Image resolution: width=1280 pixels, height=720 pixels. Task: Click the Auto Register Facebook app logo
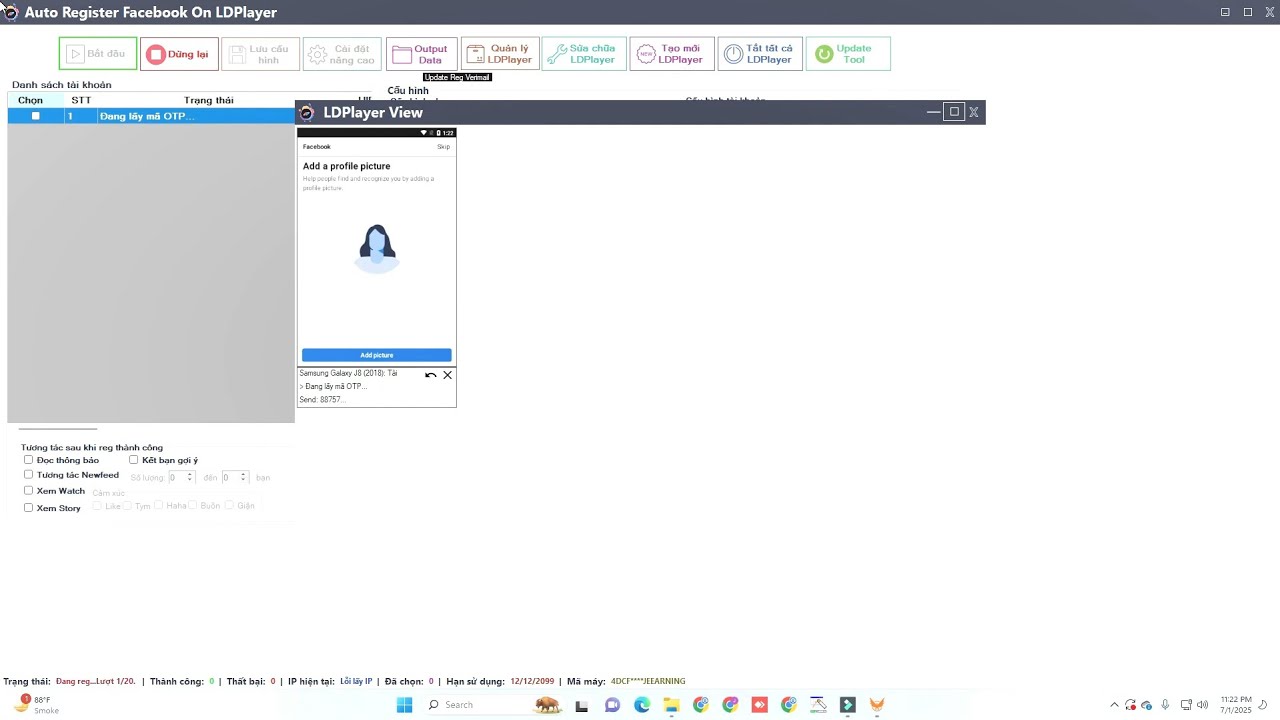10,12
